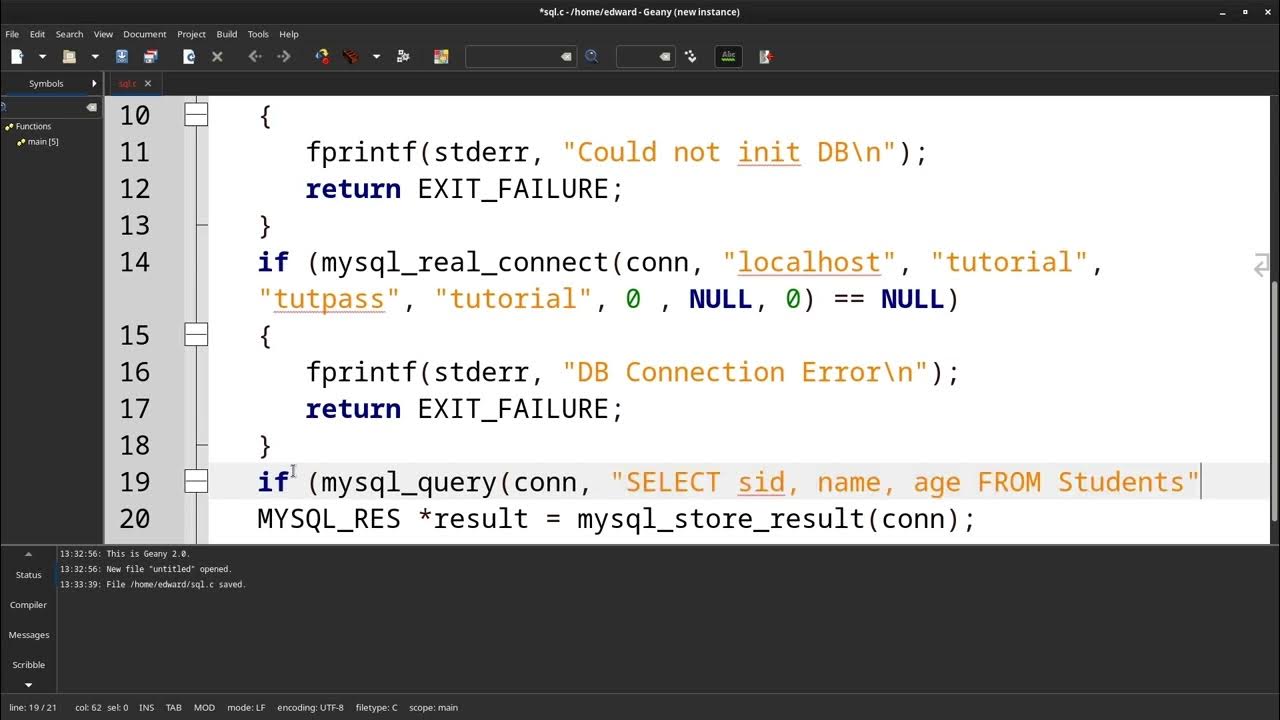Click "encoding: UTF-8" in status bar
This screenshot has width=1280, height=720.
(x=310, y=708)
